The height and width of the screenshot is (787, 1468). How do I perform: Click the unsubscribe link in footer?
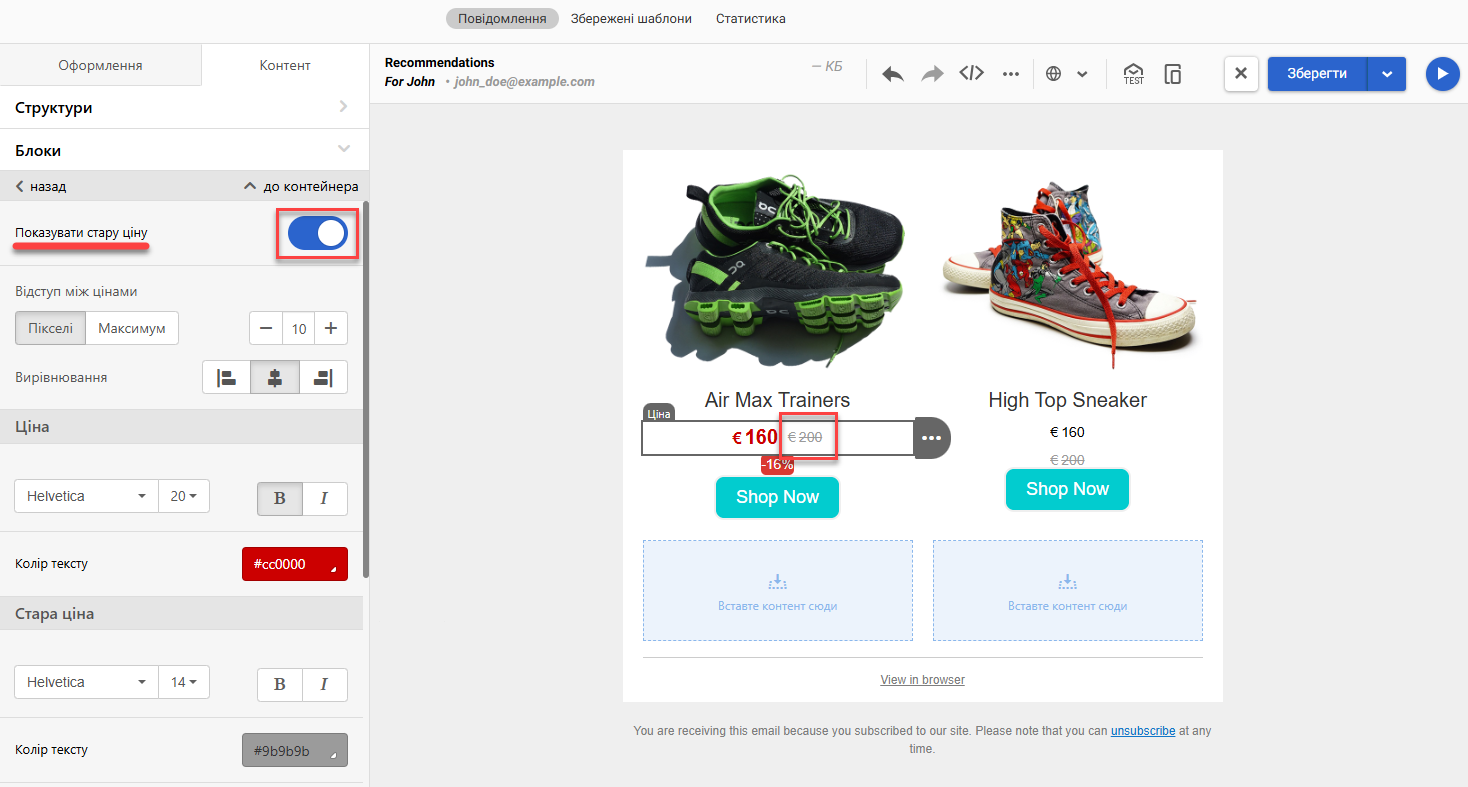[1143, 731]
